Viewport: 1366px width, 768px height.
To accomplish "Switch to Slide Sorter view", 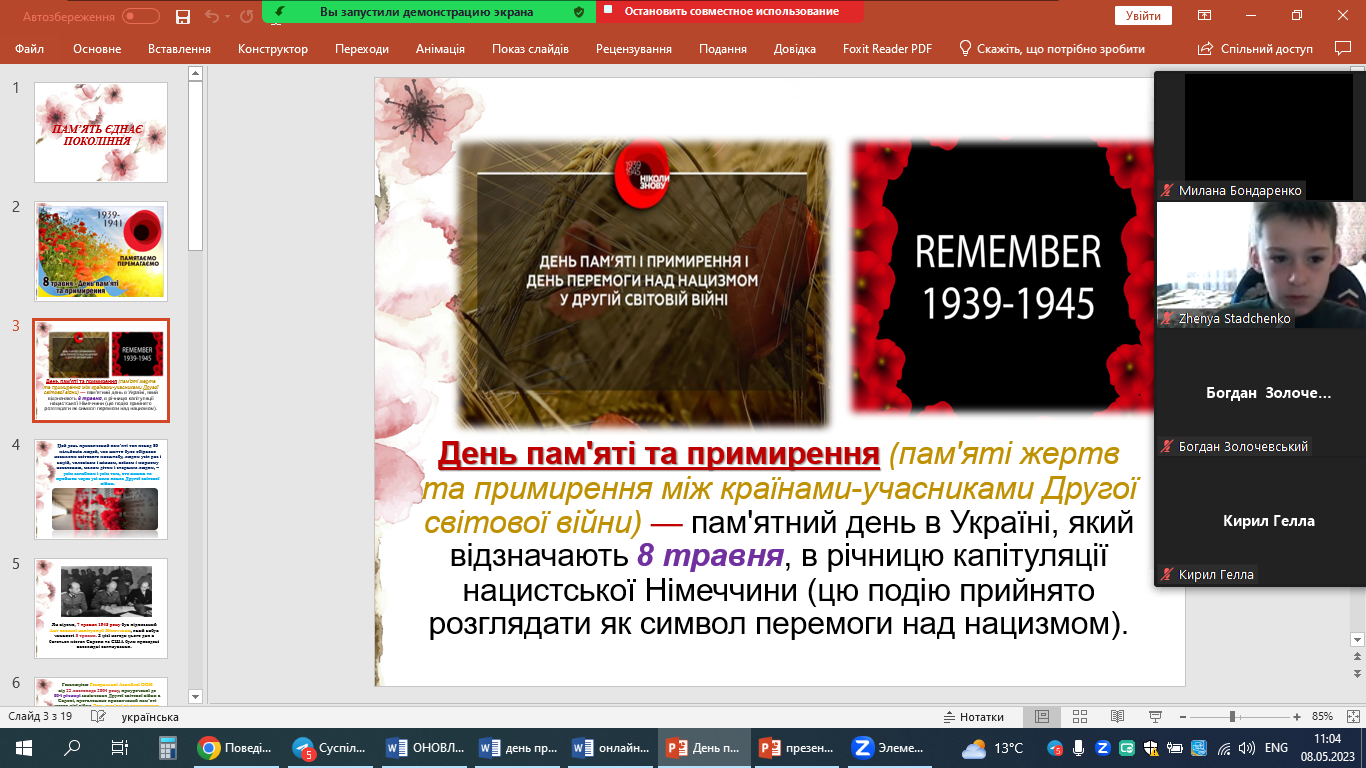I will click(x=1079, y=717).
